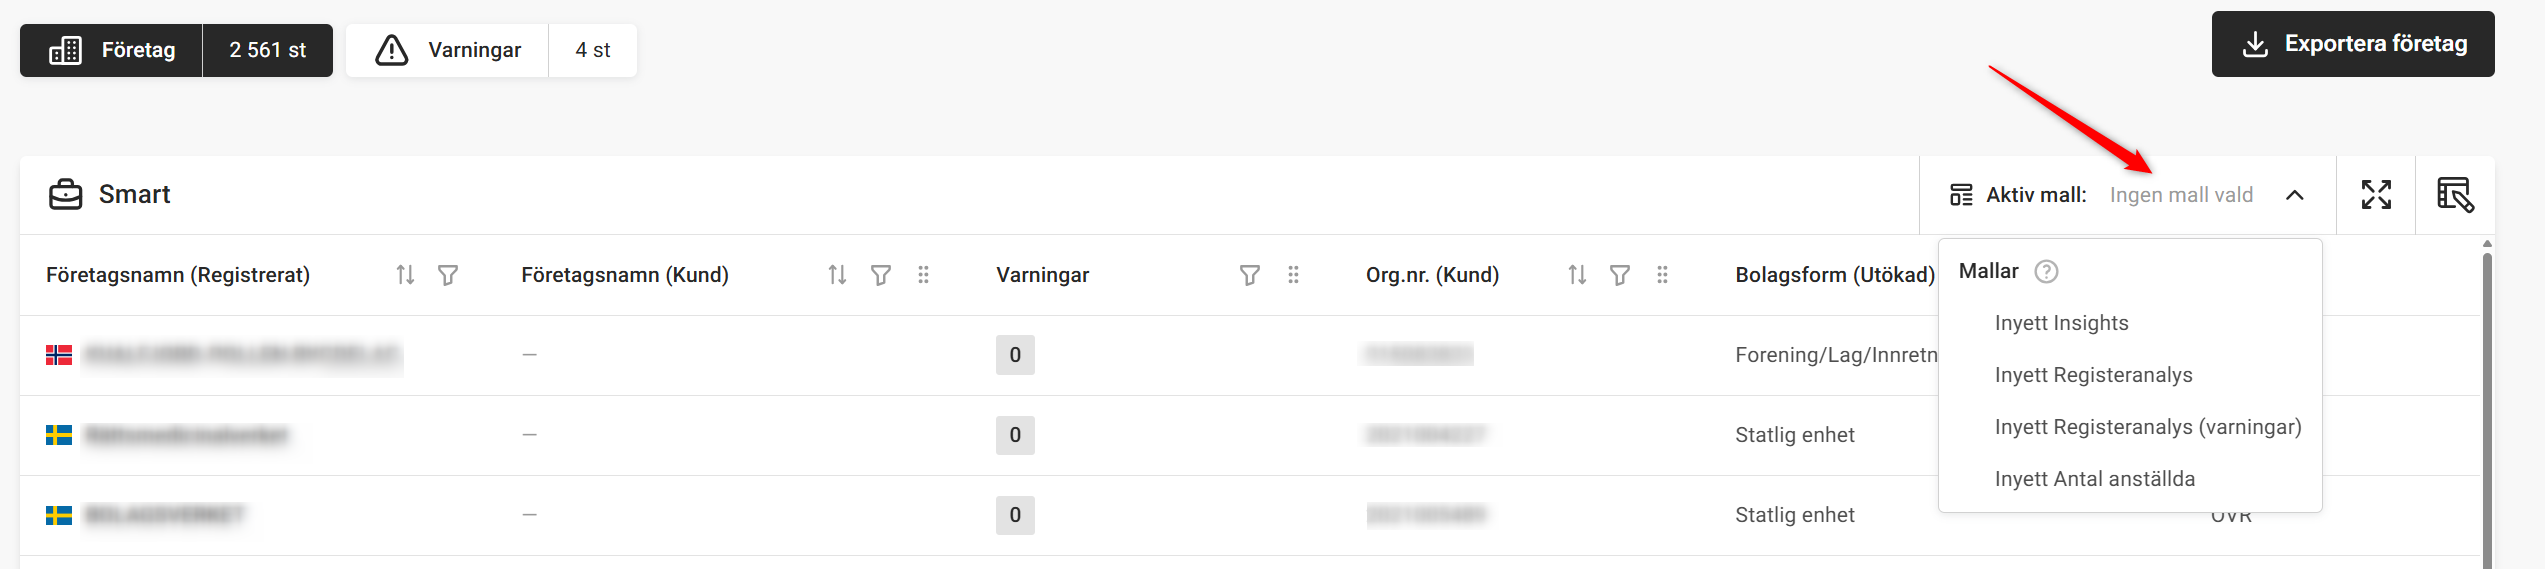Viewport: 2545px width, 569px height.
Task: Expand table to fullscreen view
Action: 2376,195
